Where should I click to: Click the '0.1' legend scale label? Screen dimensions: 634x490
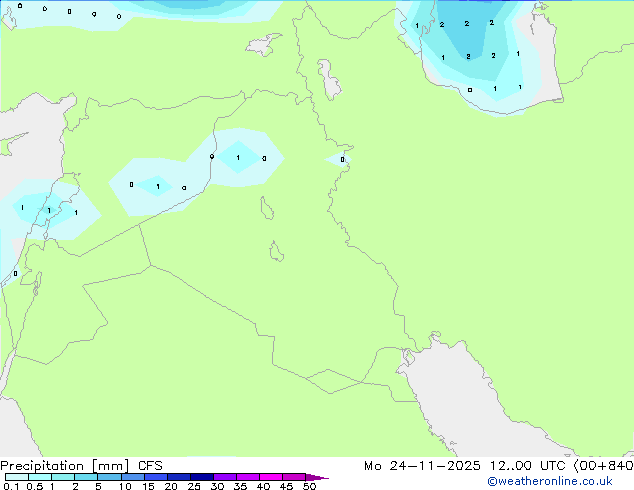(11, 486)
